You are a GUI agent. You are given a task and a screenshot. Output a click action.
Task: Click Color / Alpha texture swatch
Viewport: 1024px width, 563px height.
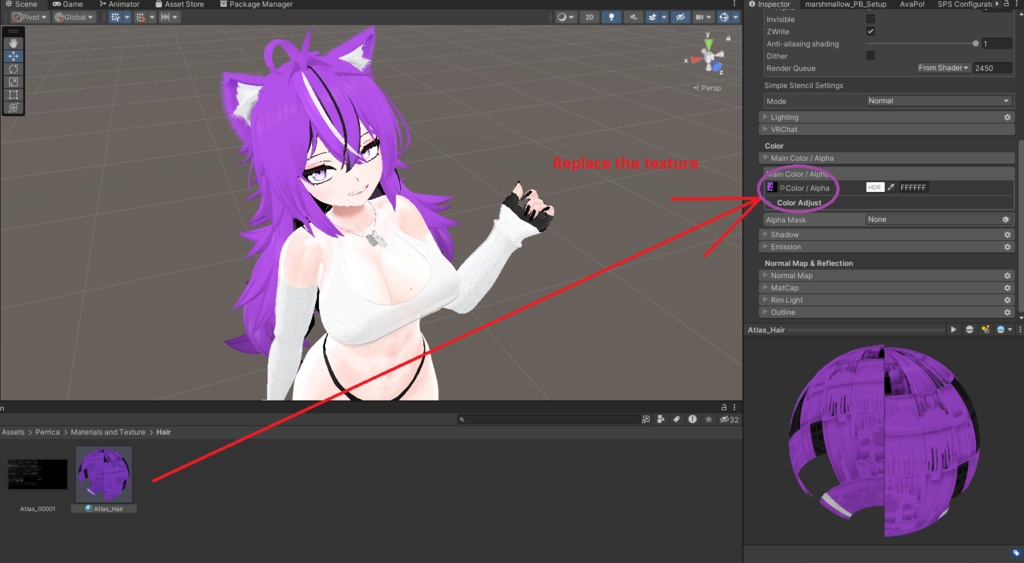[x=771, y=187]
